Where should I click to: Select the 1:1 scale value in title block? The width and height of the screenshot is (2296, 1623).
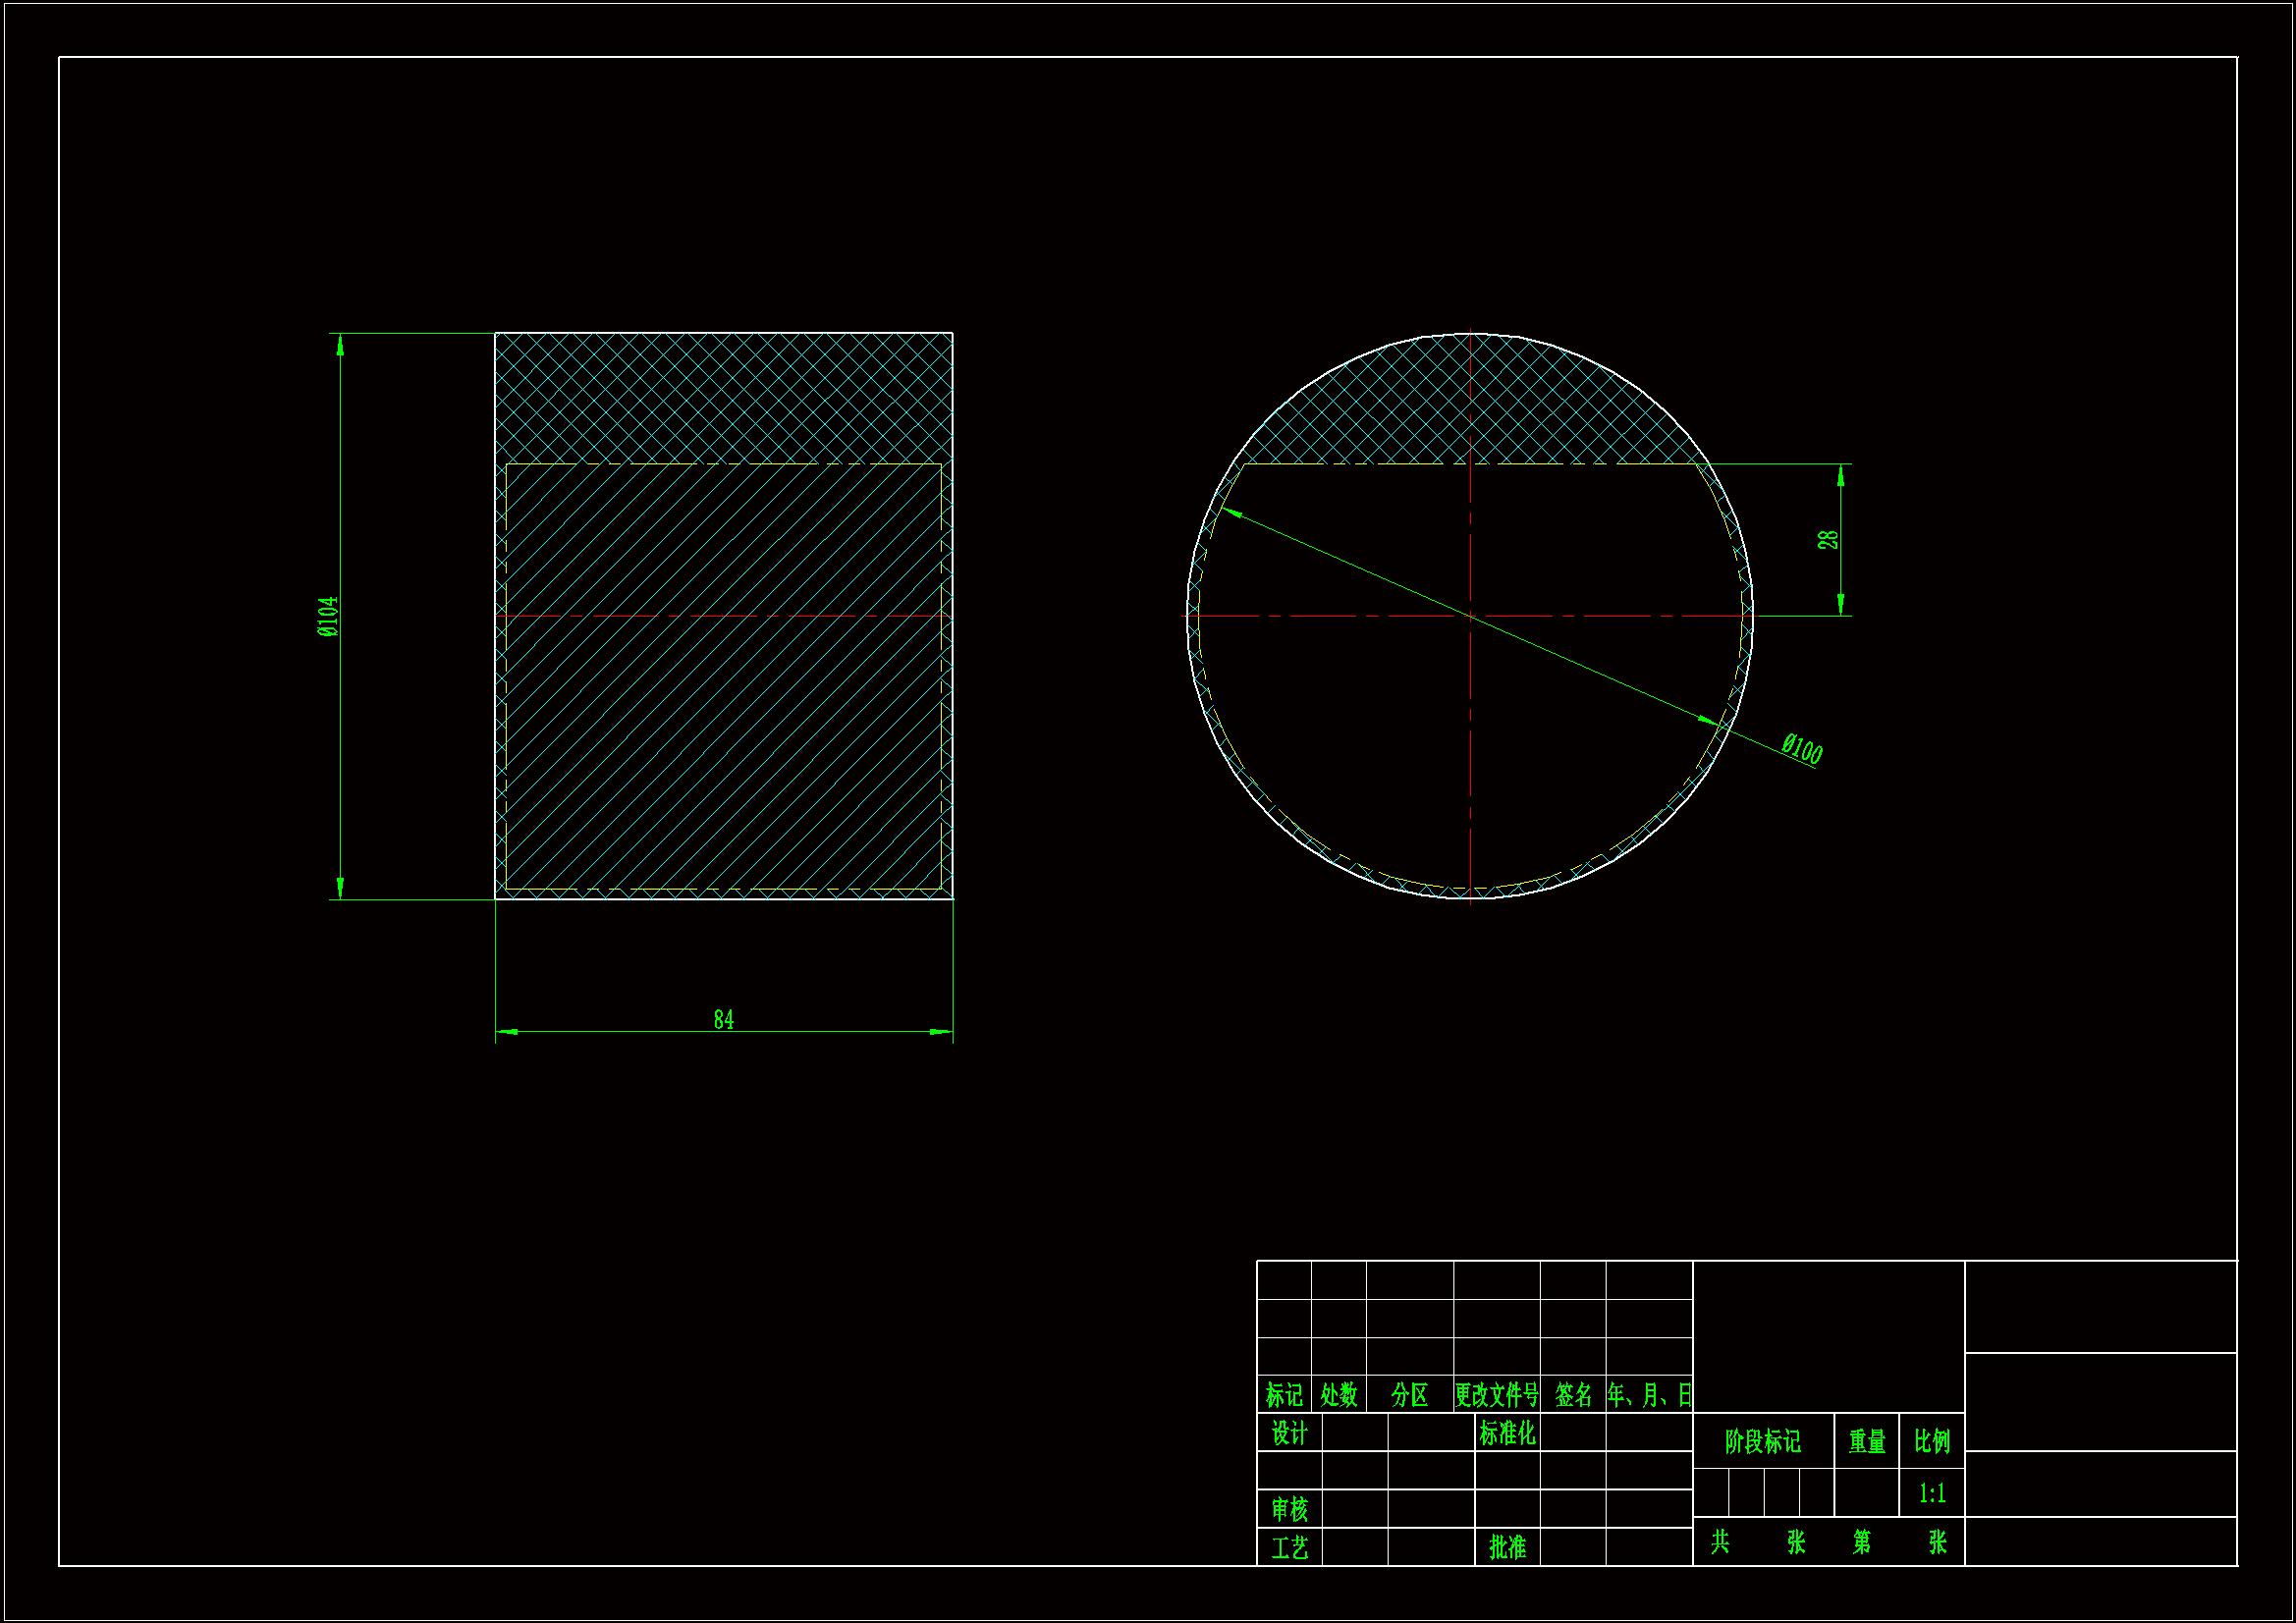1932,1493
